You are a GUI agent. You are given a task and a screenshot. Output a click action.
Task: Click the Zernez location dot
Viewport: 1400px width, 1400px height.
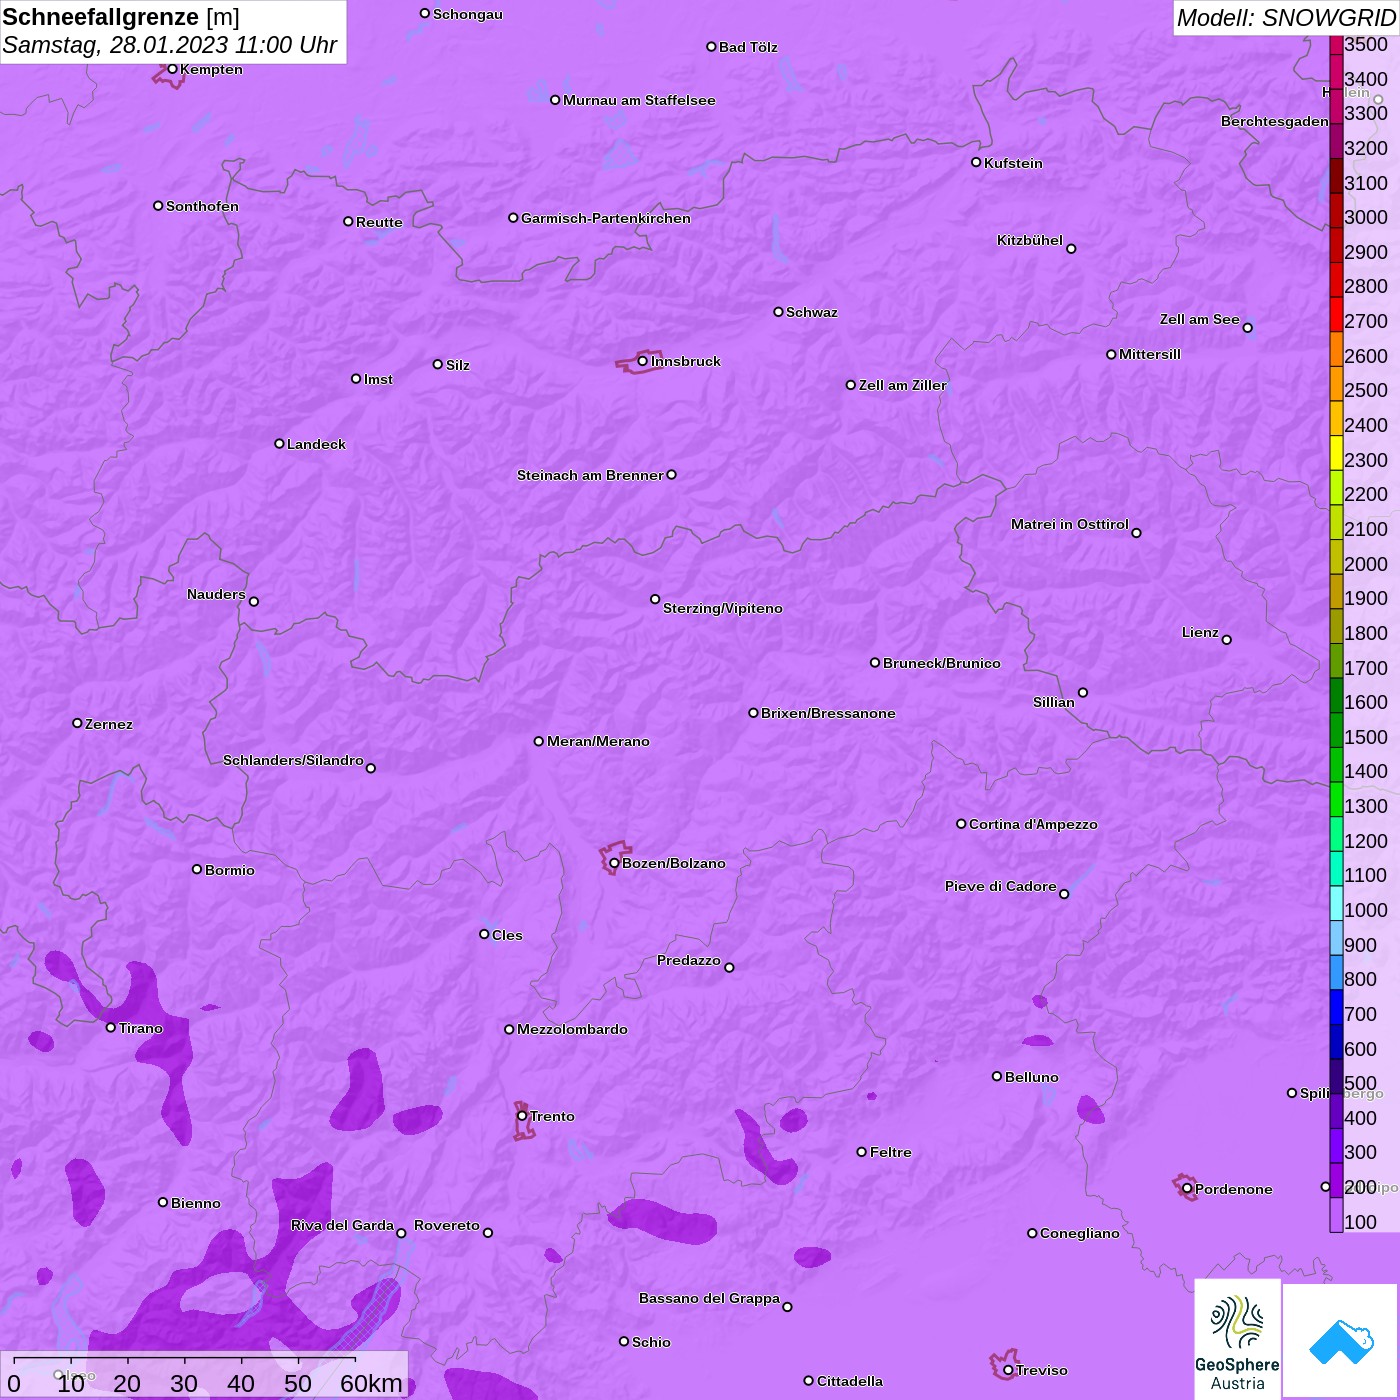pos(77,723)
